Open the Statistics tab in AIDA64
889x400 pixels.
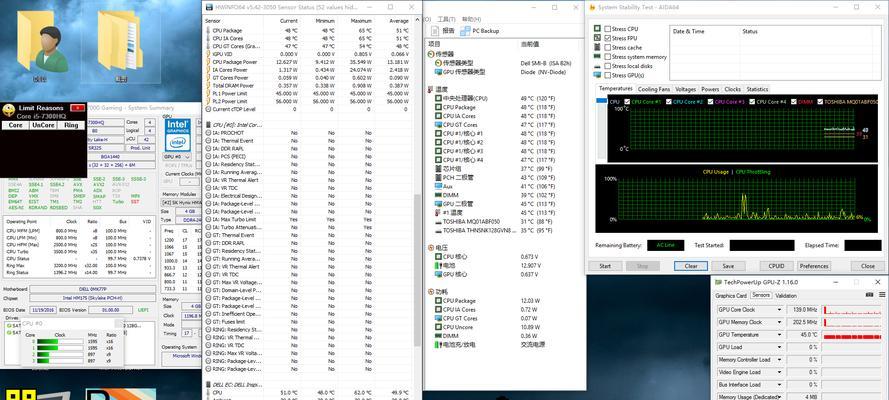click(757, 90)
